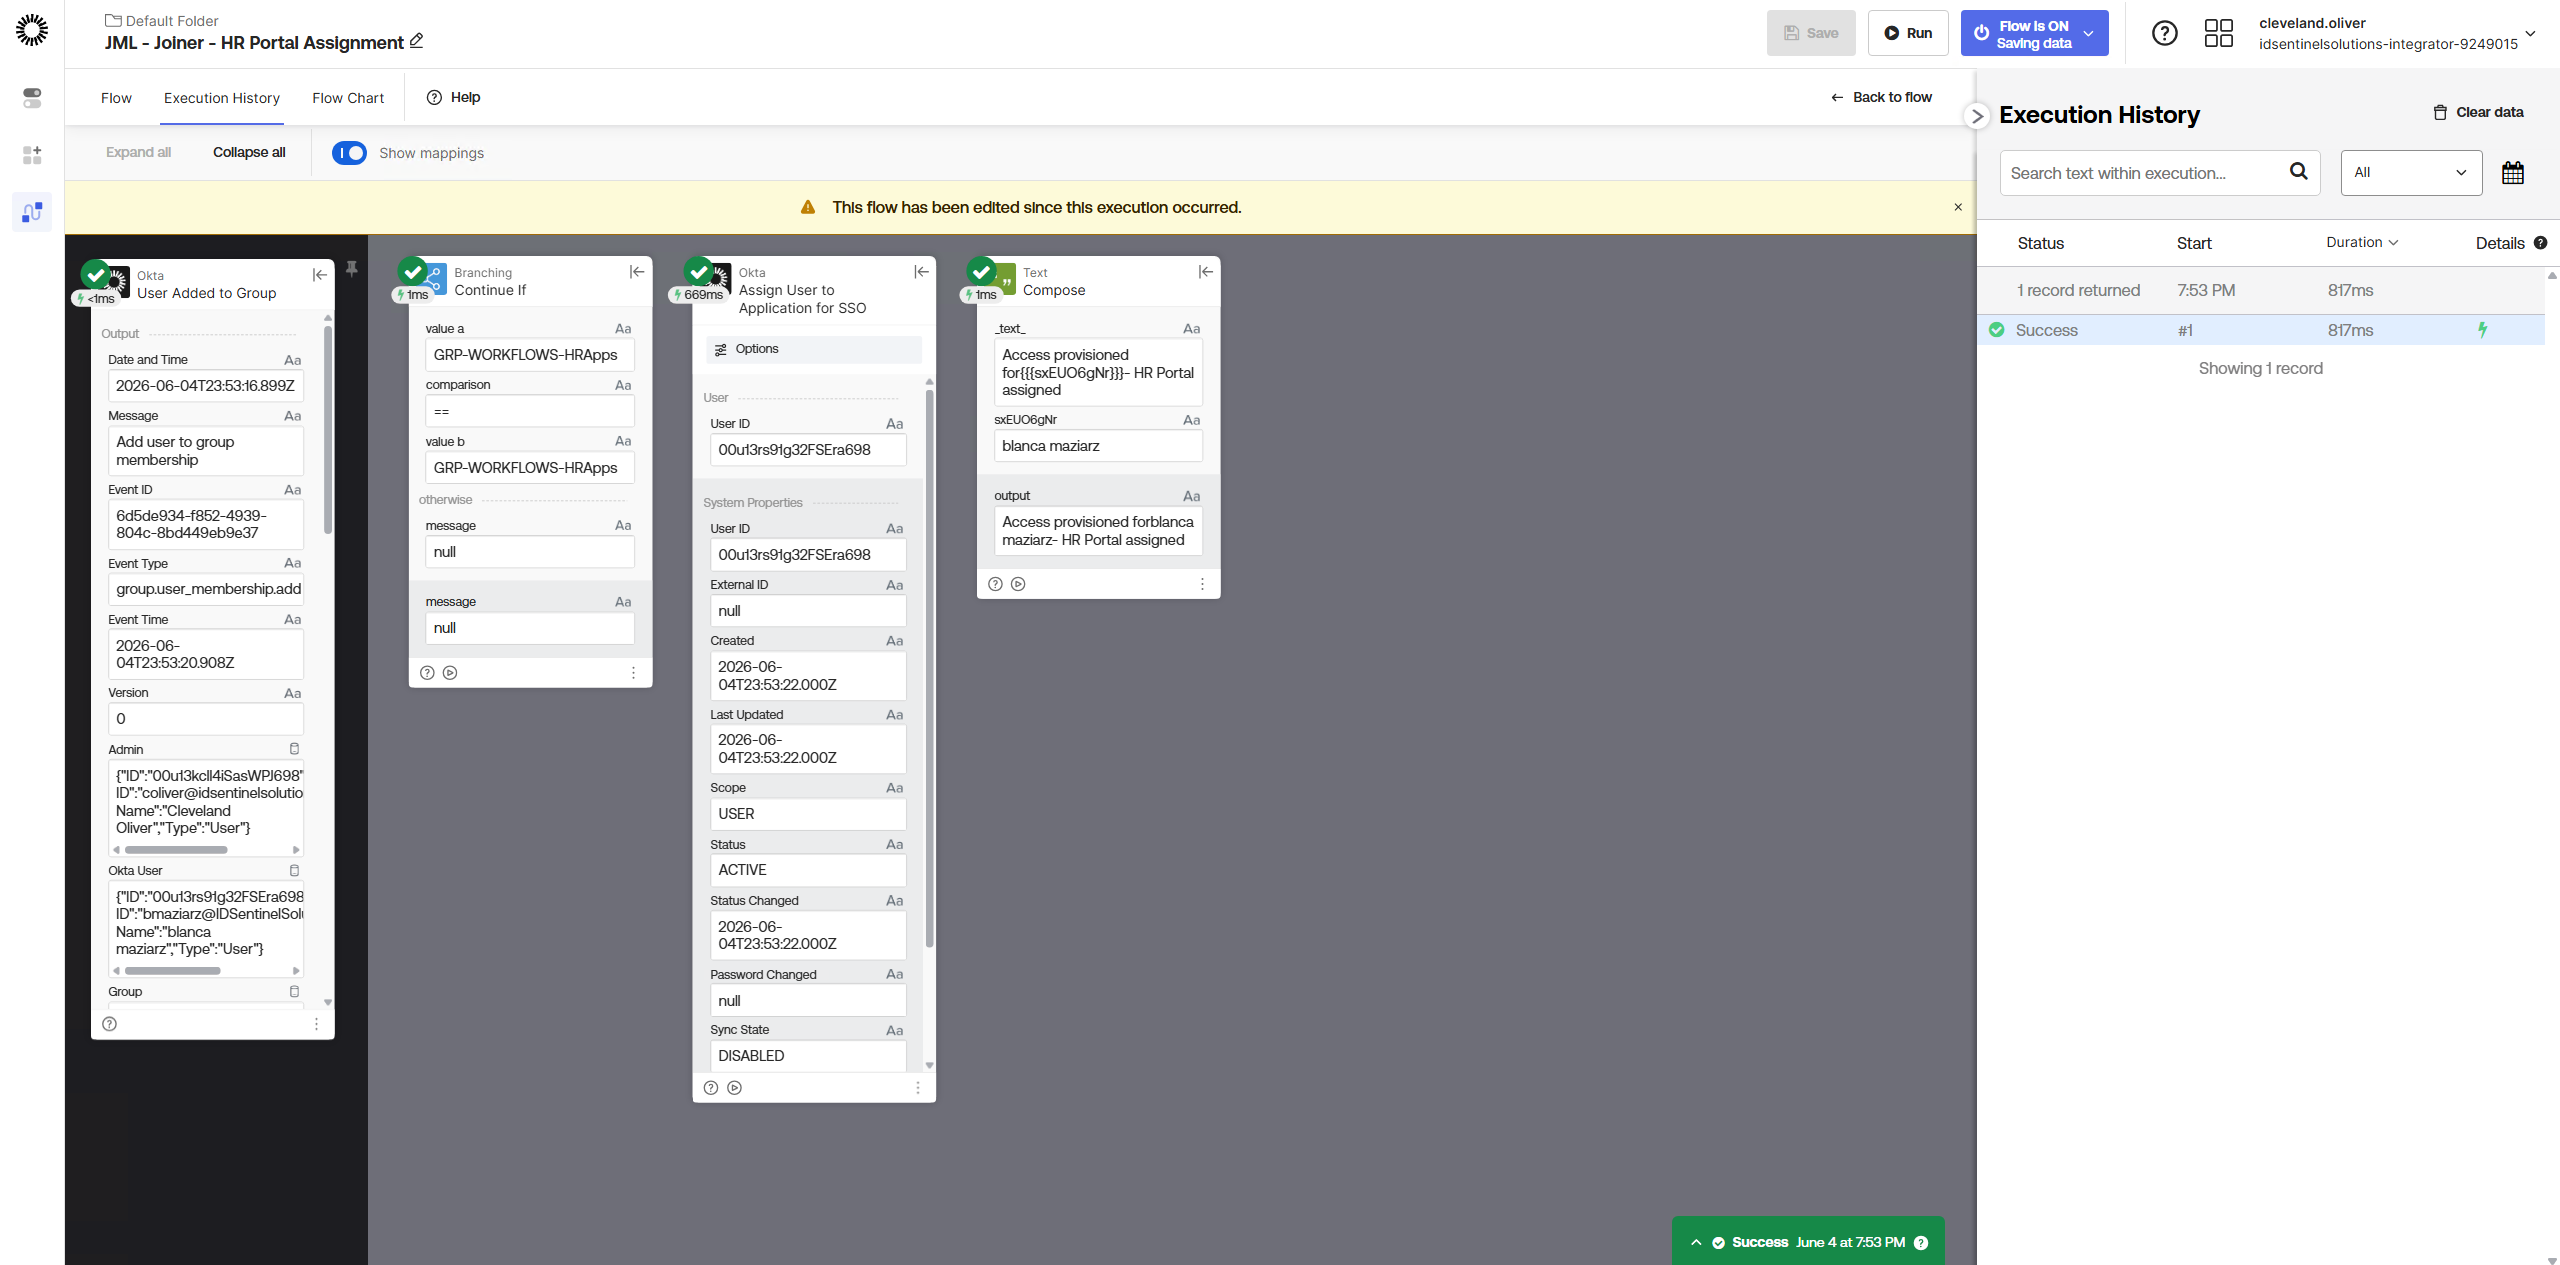Viewport: 2560px width, 1265px height.
Task: Click the Default Folder breadcrumb
Action: point(162,20)
